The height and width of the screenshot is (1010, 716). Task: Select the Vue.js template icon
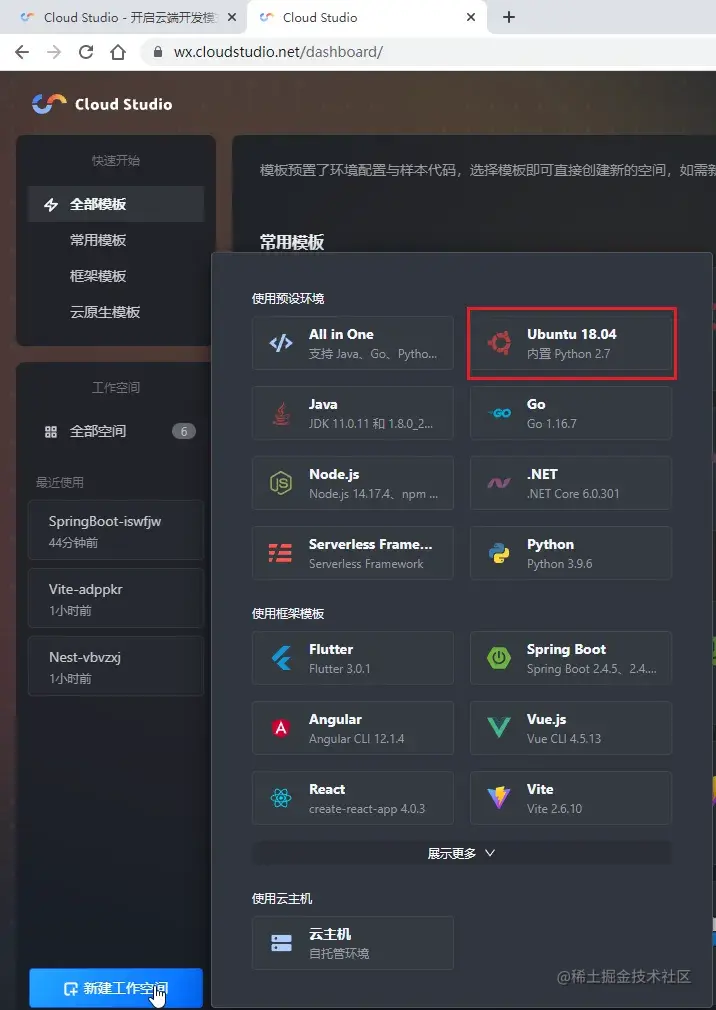pos(499,728)
